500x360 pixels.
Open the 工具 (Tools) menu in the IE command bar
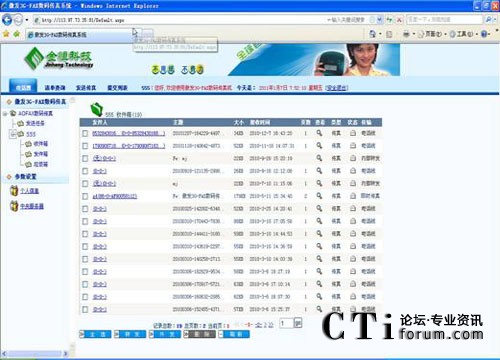(464, 34)
